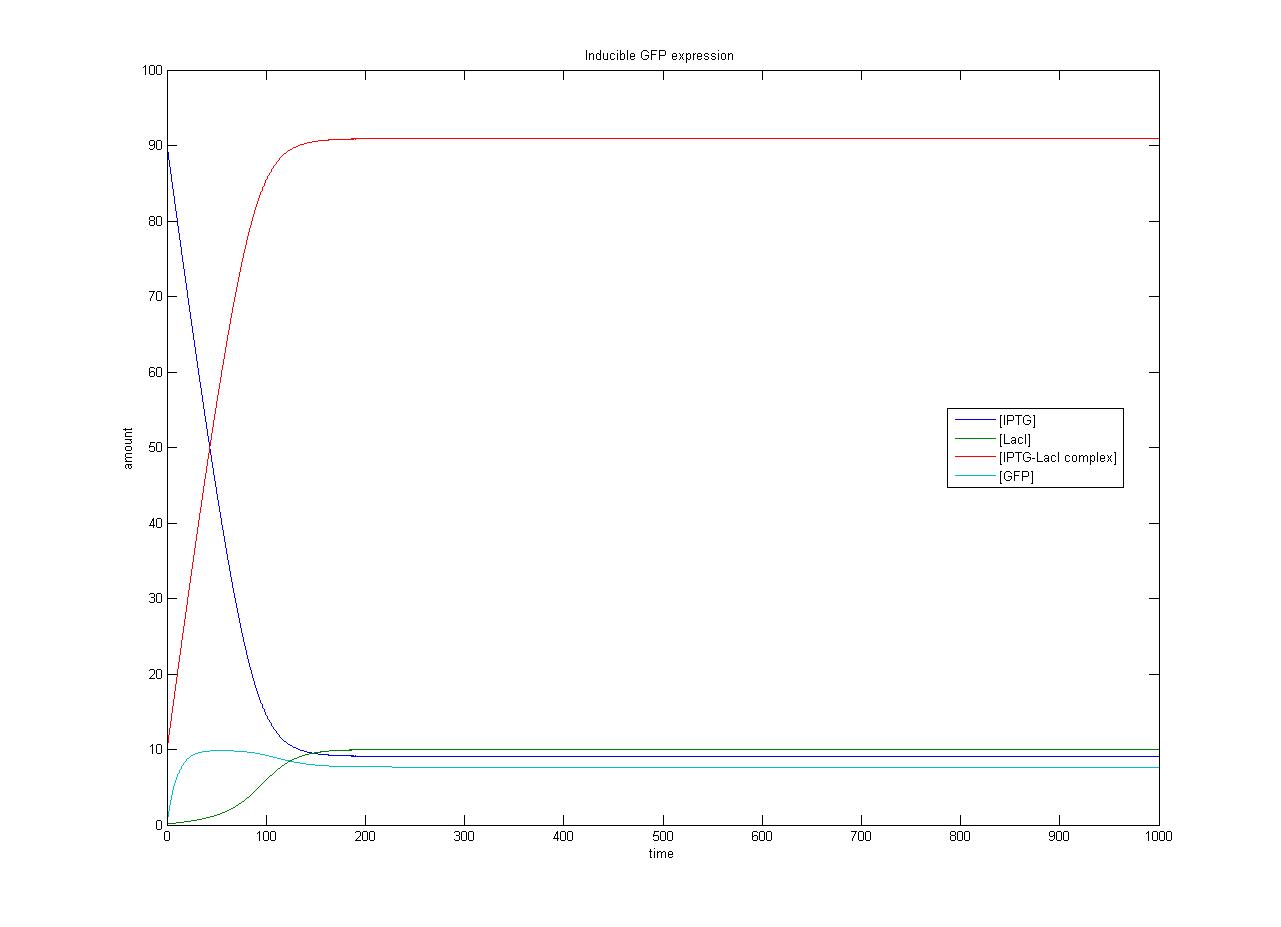Click the cyan line sample in legend
The height and width of the screenshot is (927, 1281).
point(974,477)
